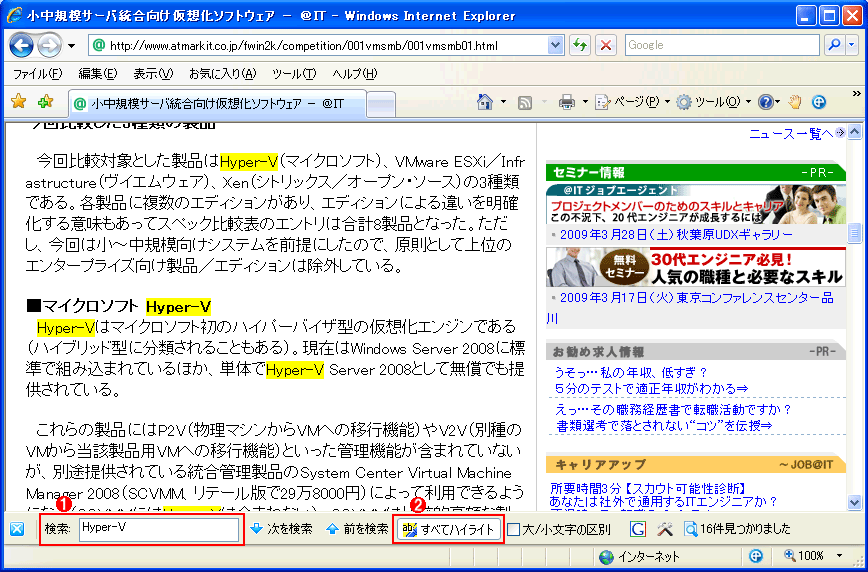
Task: Open the うそっ…私の年収、低すぎ？ link
Action: [632, 372]
